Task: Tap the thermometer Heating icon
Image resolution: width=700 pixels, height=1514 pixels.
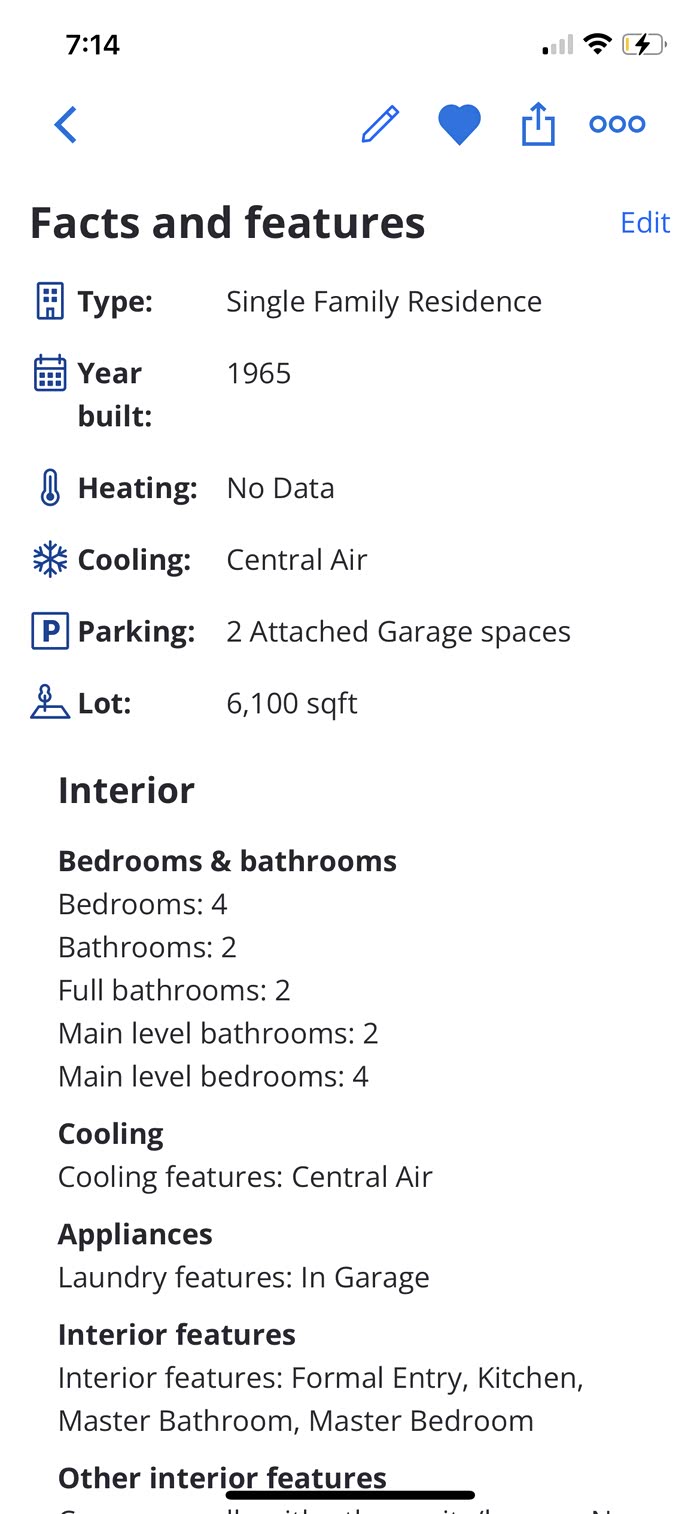Action: (50, 488)
